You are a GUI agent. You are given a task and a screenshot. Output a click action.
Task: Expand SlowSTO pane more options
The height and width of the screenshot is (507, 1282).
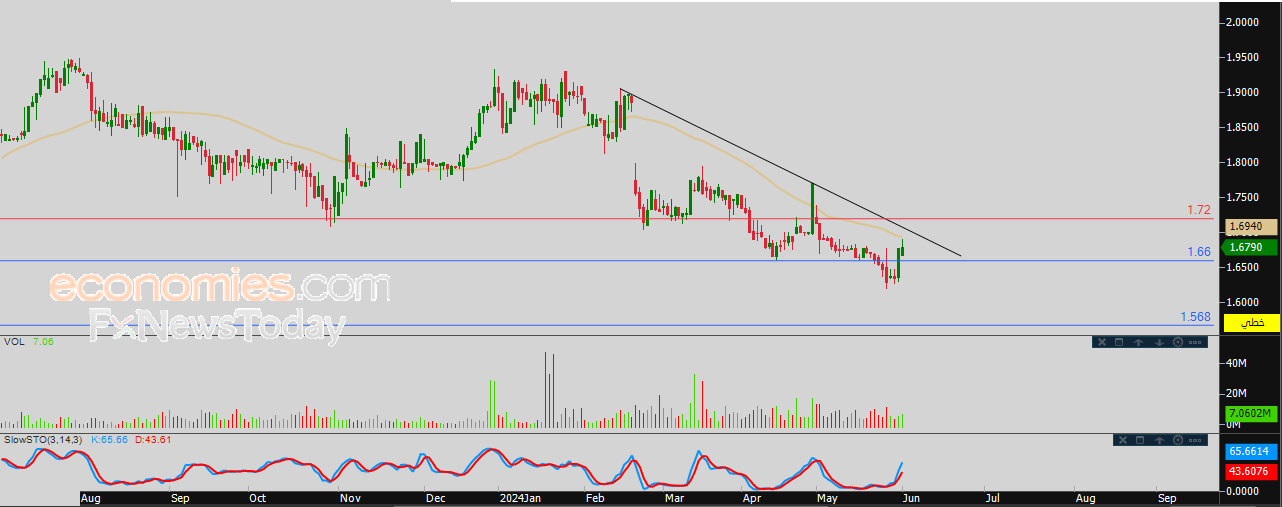click(x=1195, y=440)
